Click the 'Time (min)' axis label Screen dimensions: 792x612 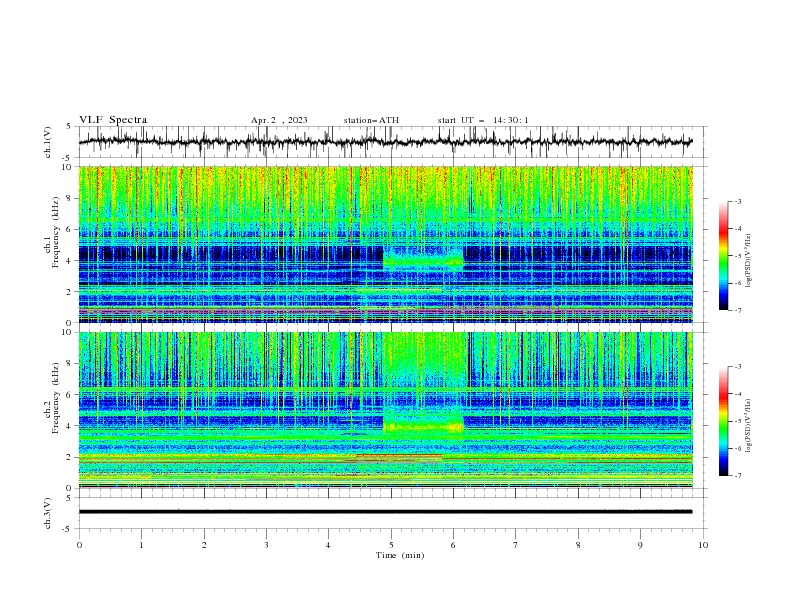point(400,555)
